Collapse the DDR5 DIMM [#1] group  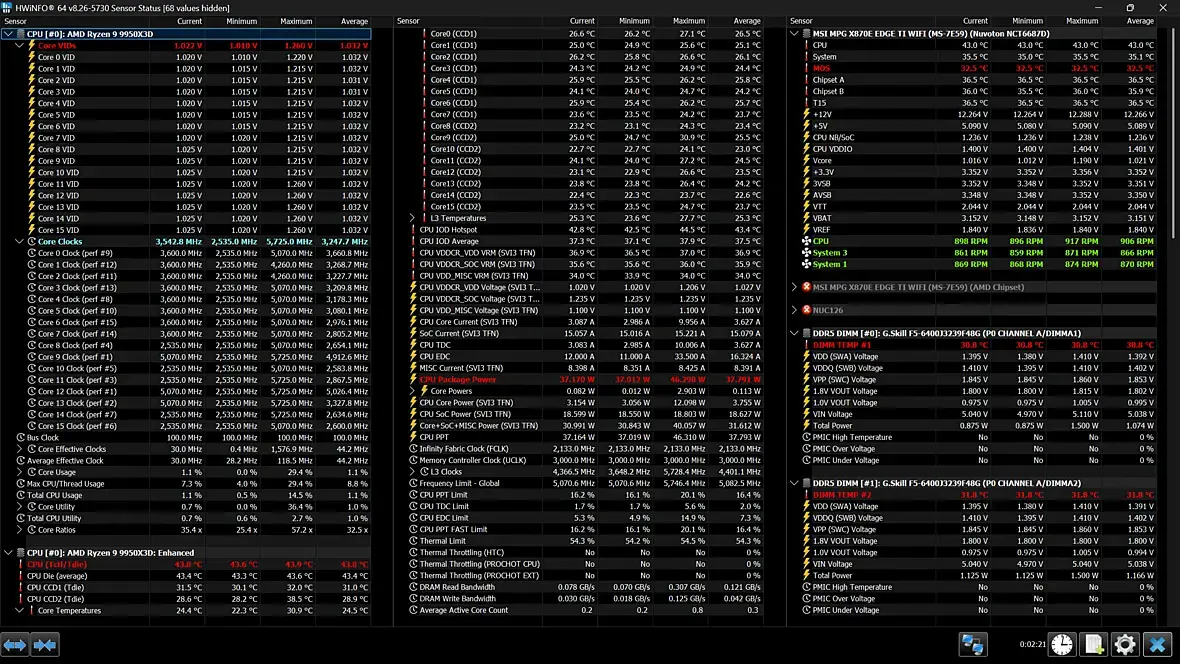pyautogui.click(x=794, y=483)
